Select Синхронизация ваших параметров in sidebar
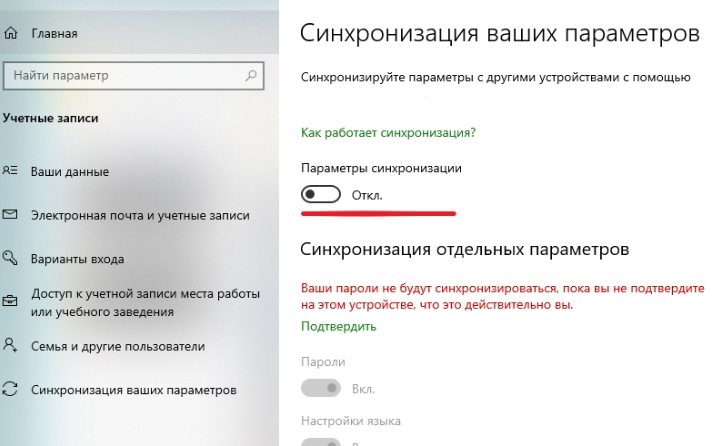 click(x=134, y=389)
